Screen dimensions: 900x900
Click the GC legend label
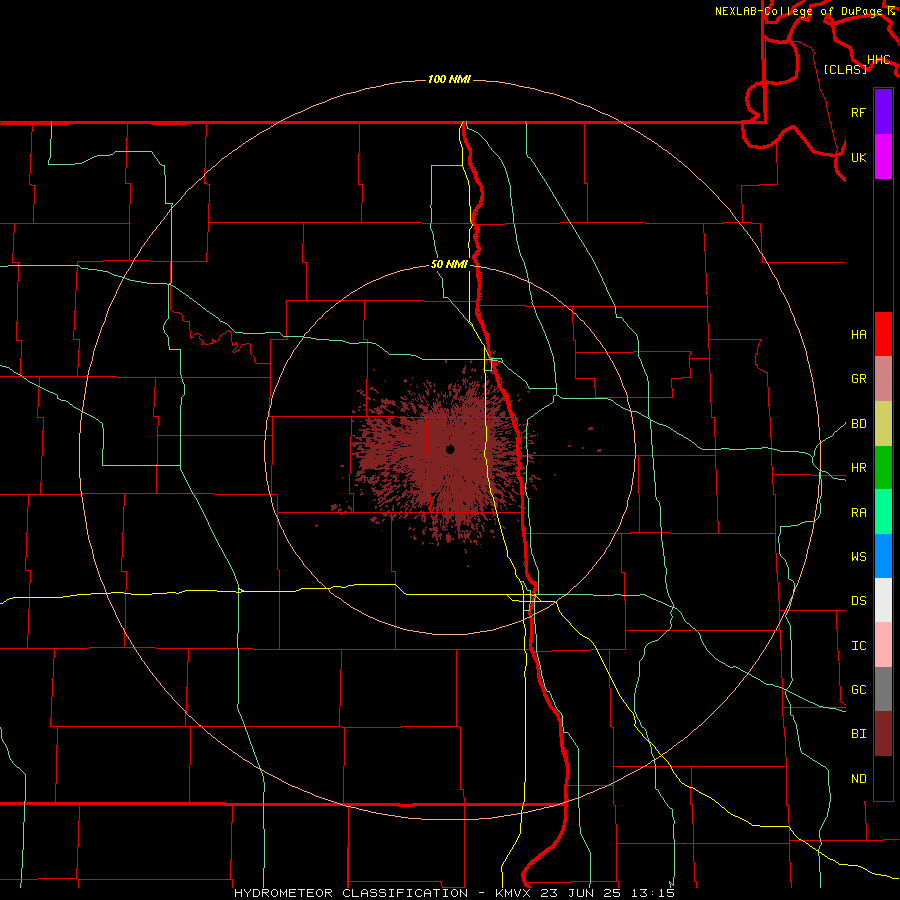click(x=858, y=689)
